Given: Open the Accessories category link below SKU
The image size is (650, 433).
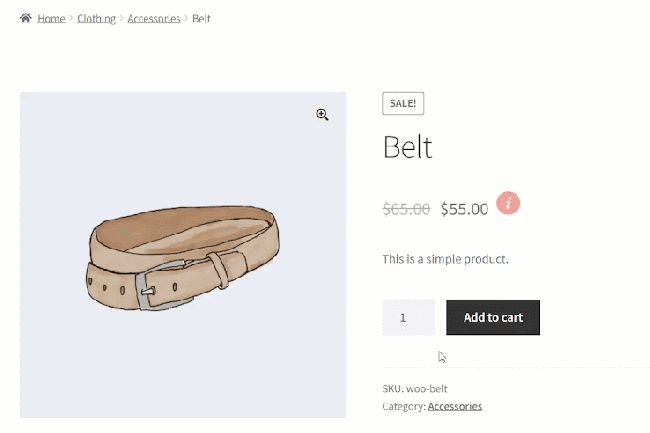Looking at the screenshot, I should 454,406.
